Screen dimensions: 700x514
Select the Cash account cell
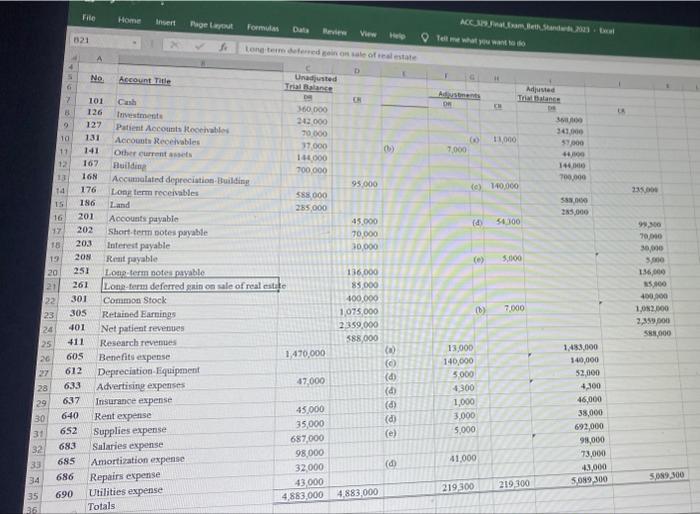pos(127,102)
